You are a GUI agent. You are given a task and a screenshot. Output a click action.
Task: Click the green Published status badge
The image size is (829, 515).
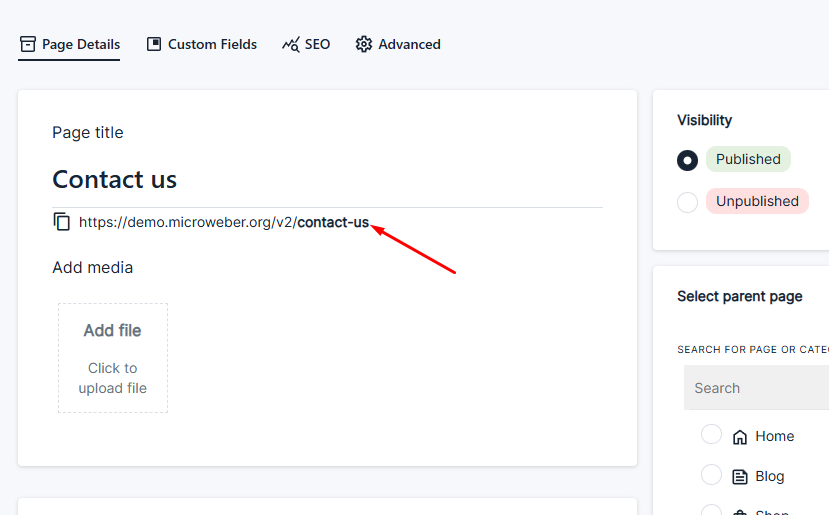tap(748, 159)
